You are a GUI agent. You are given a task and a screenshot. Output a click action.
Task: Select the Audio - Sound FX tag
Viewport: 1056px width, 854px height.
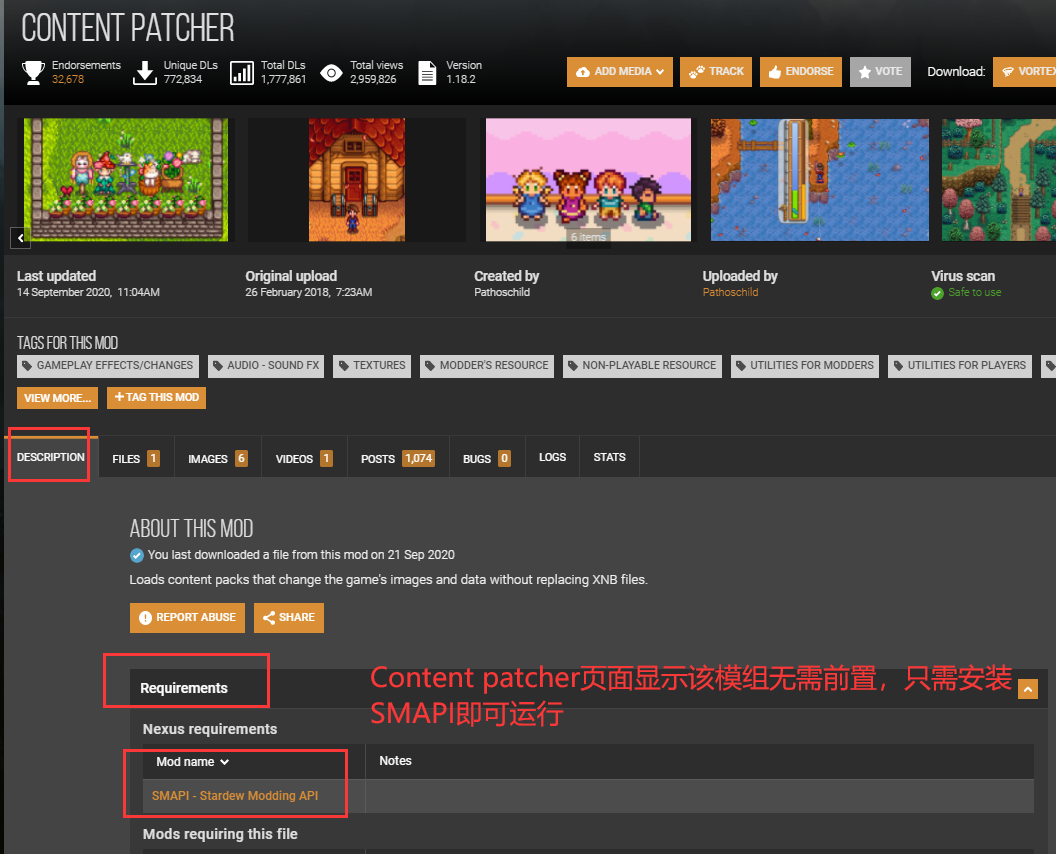(266, 366)
